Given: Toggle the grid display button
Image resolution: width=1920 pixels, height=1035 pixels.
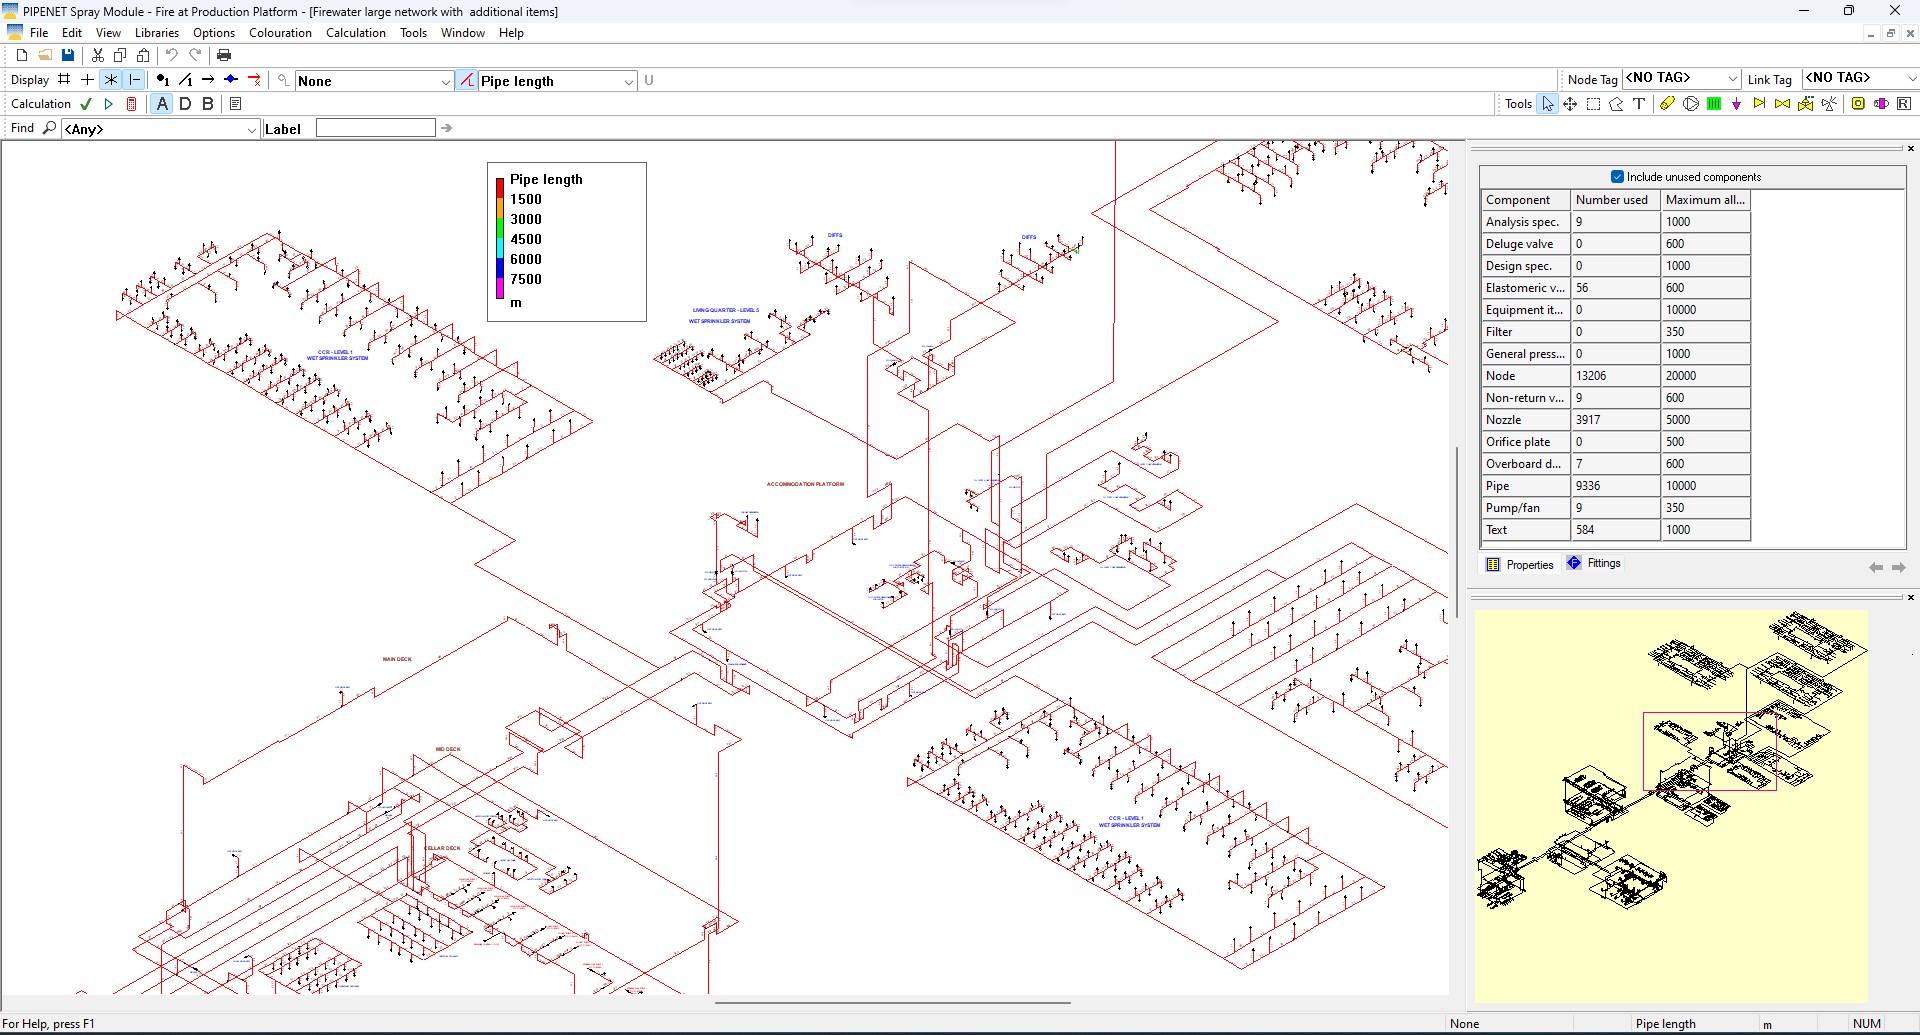Looking at the screenshot, I should (64, 80).
